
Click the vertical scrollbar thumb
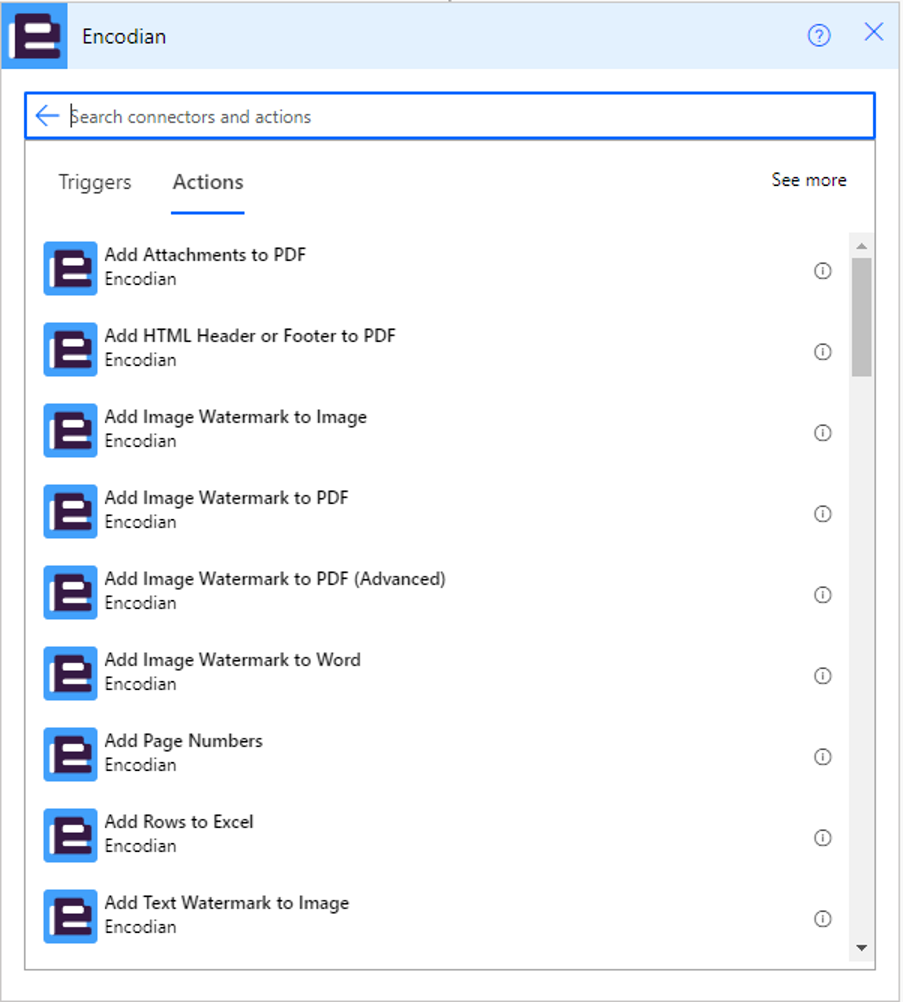click(x=861, y=316)
